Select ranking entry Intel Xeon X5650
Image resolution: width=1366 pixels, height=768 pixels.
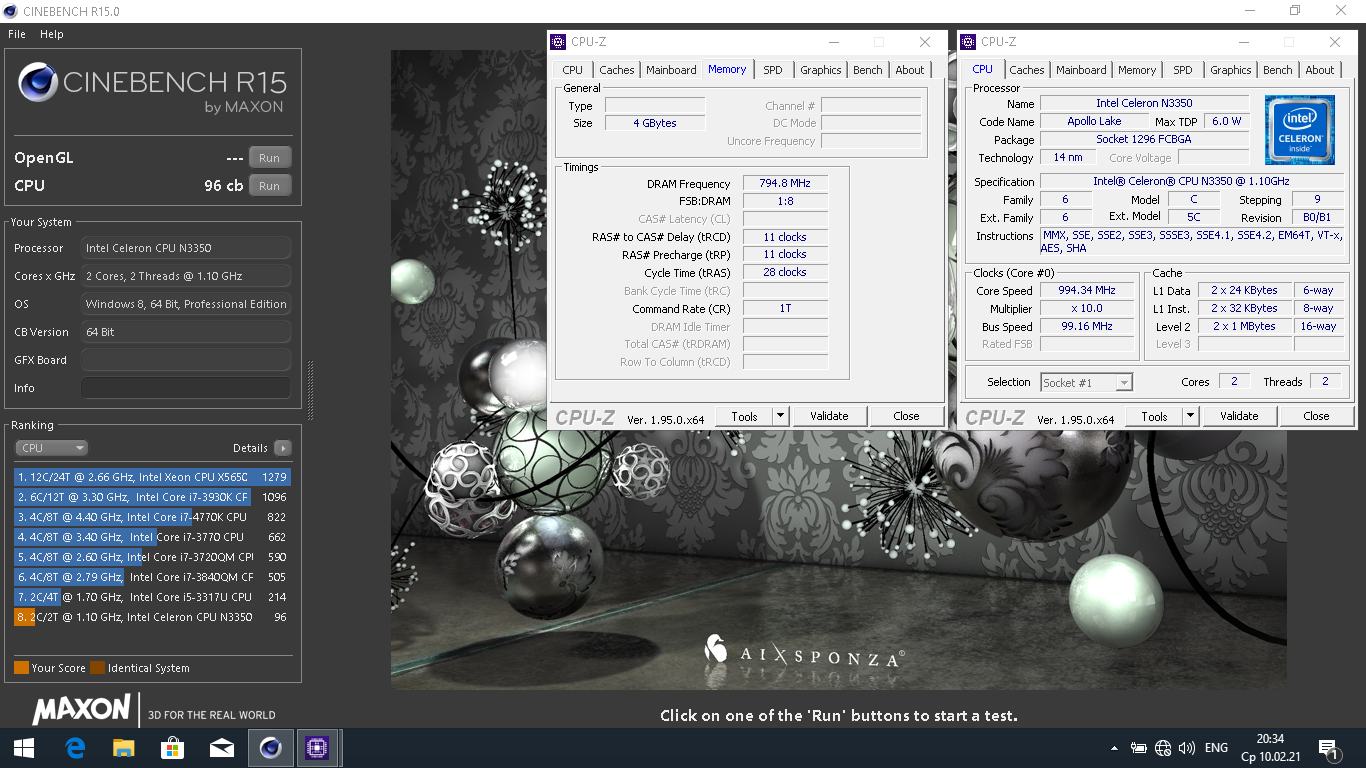click(x=152, y=477)
